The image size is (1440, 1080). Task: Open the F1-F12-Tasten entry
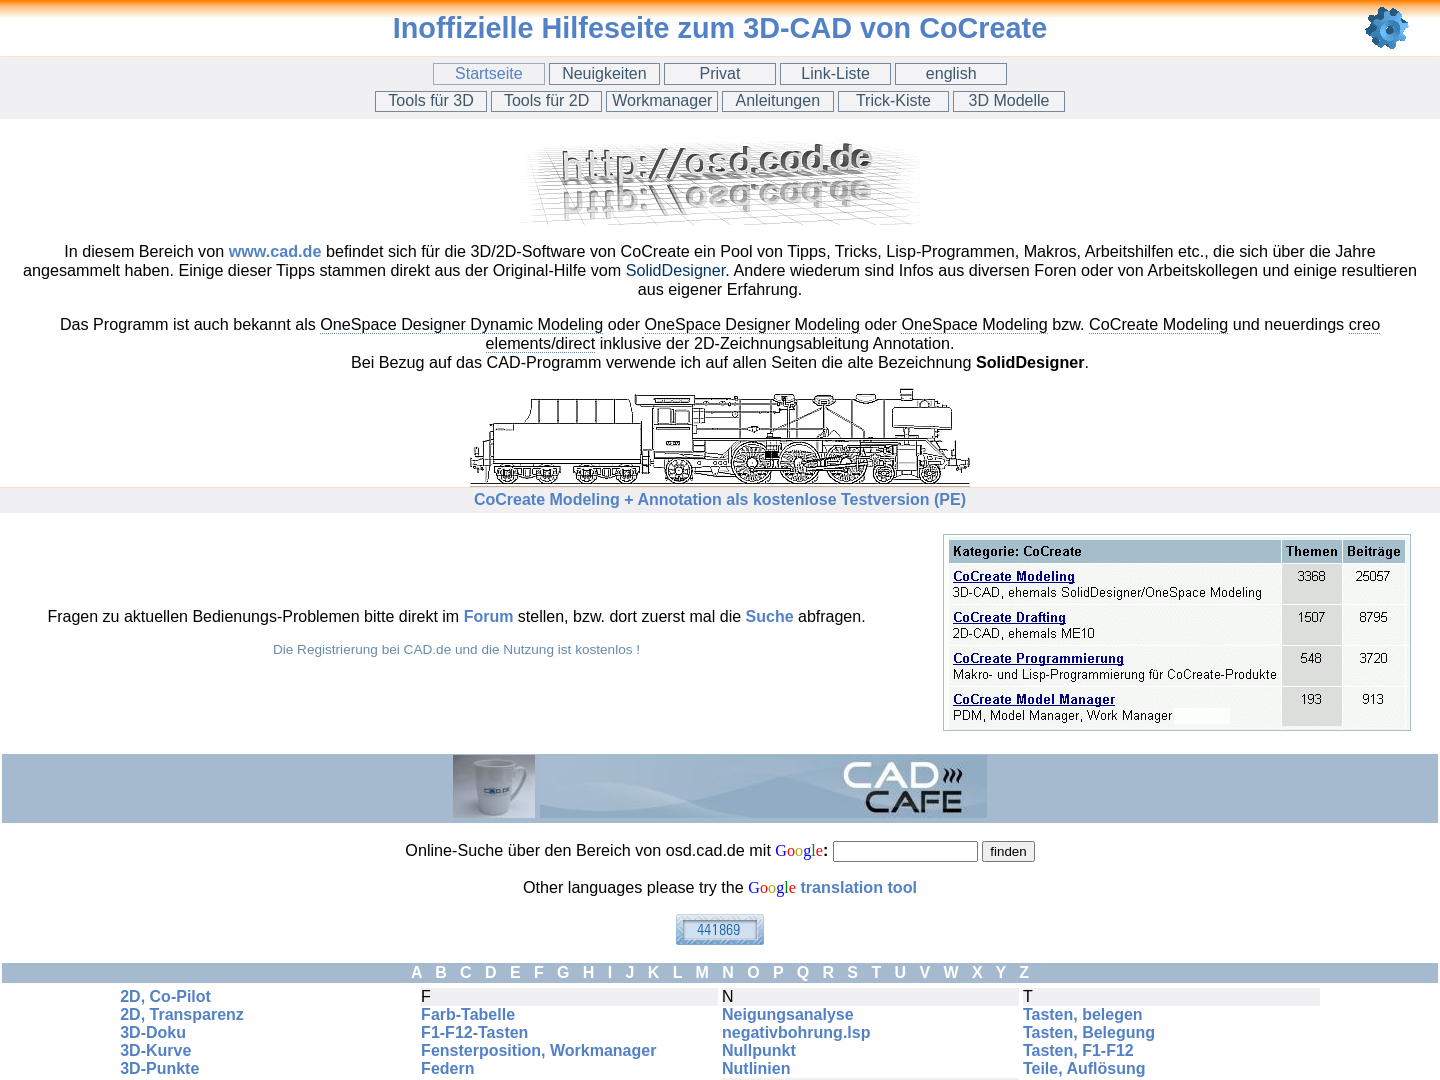click(474, 1033)
